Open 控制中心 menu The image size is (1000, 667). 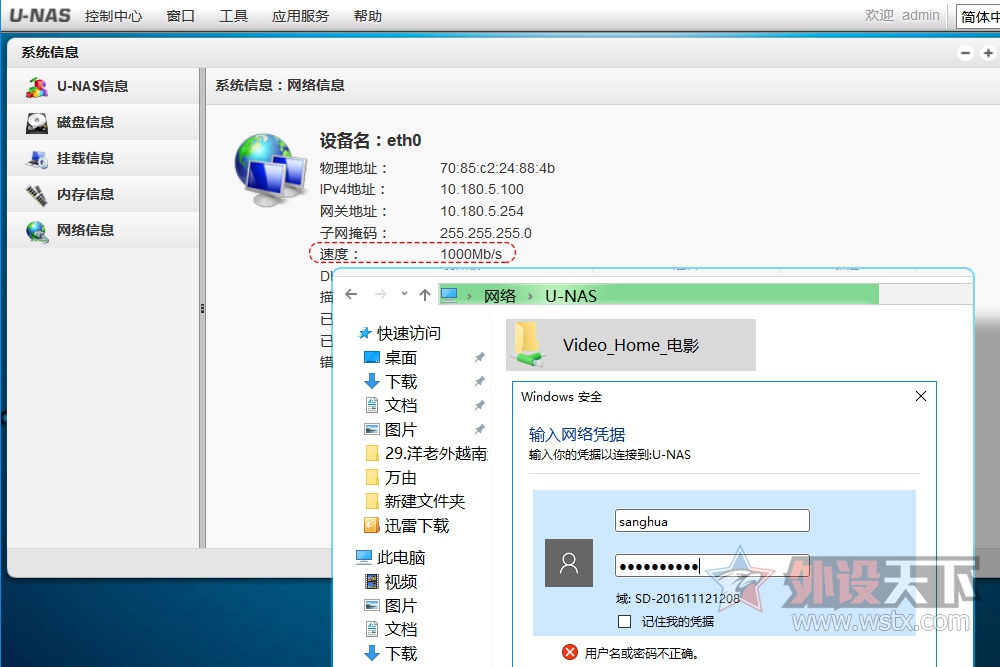(114, 16)
